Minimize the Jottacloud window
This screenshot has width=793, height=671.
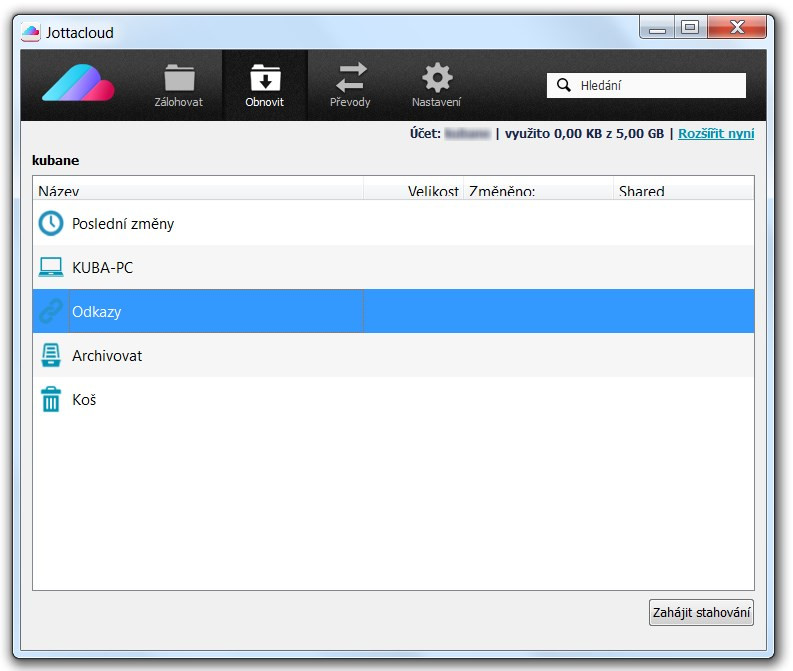(x=657, y=28)
